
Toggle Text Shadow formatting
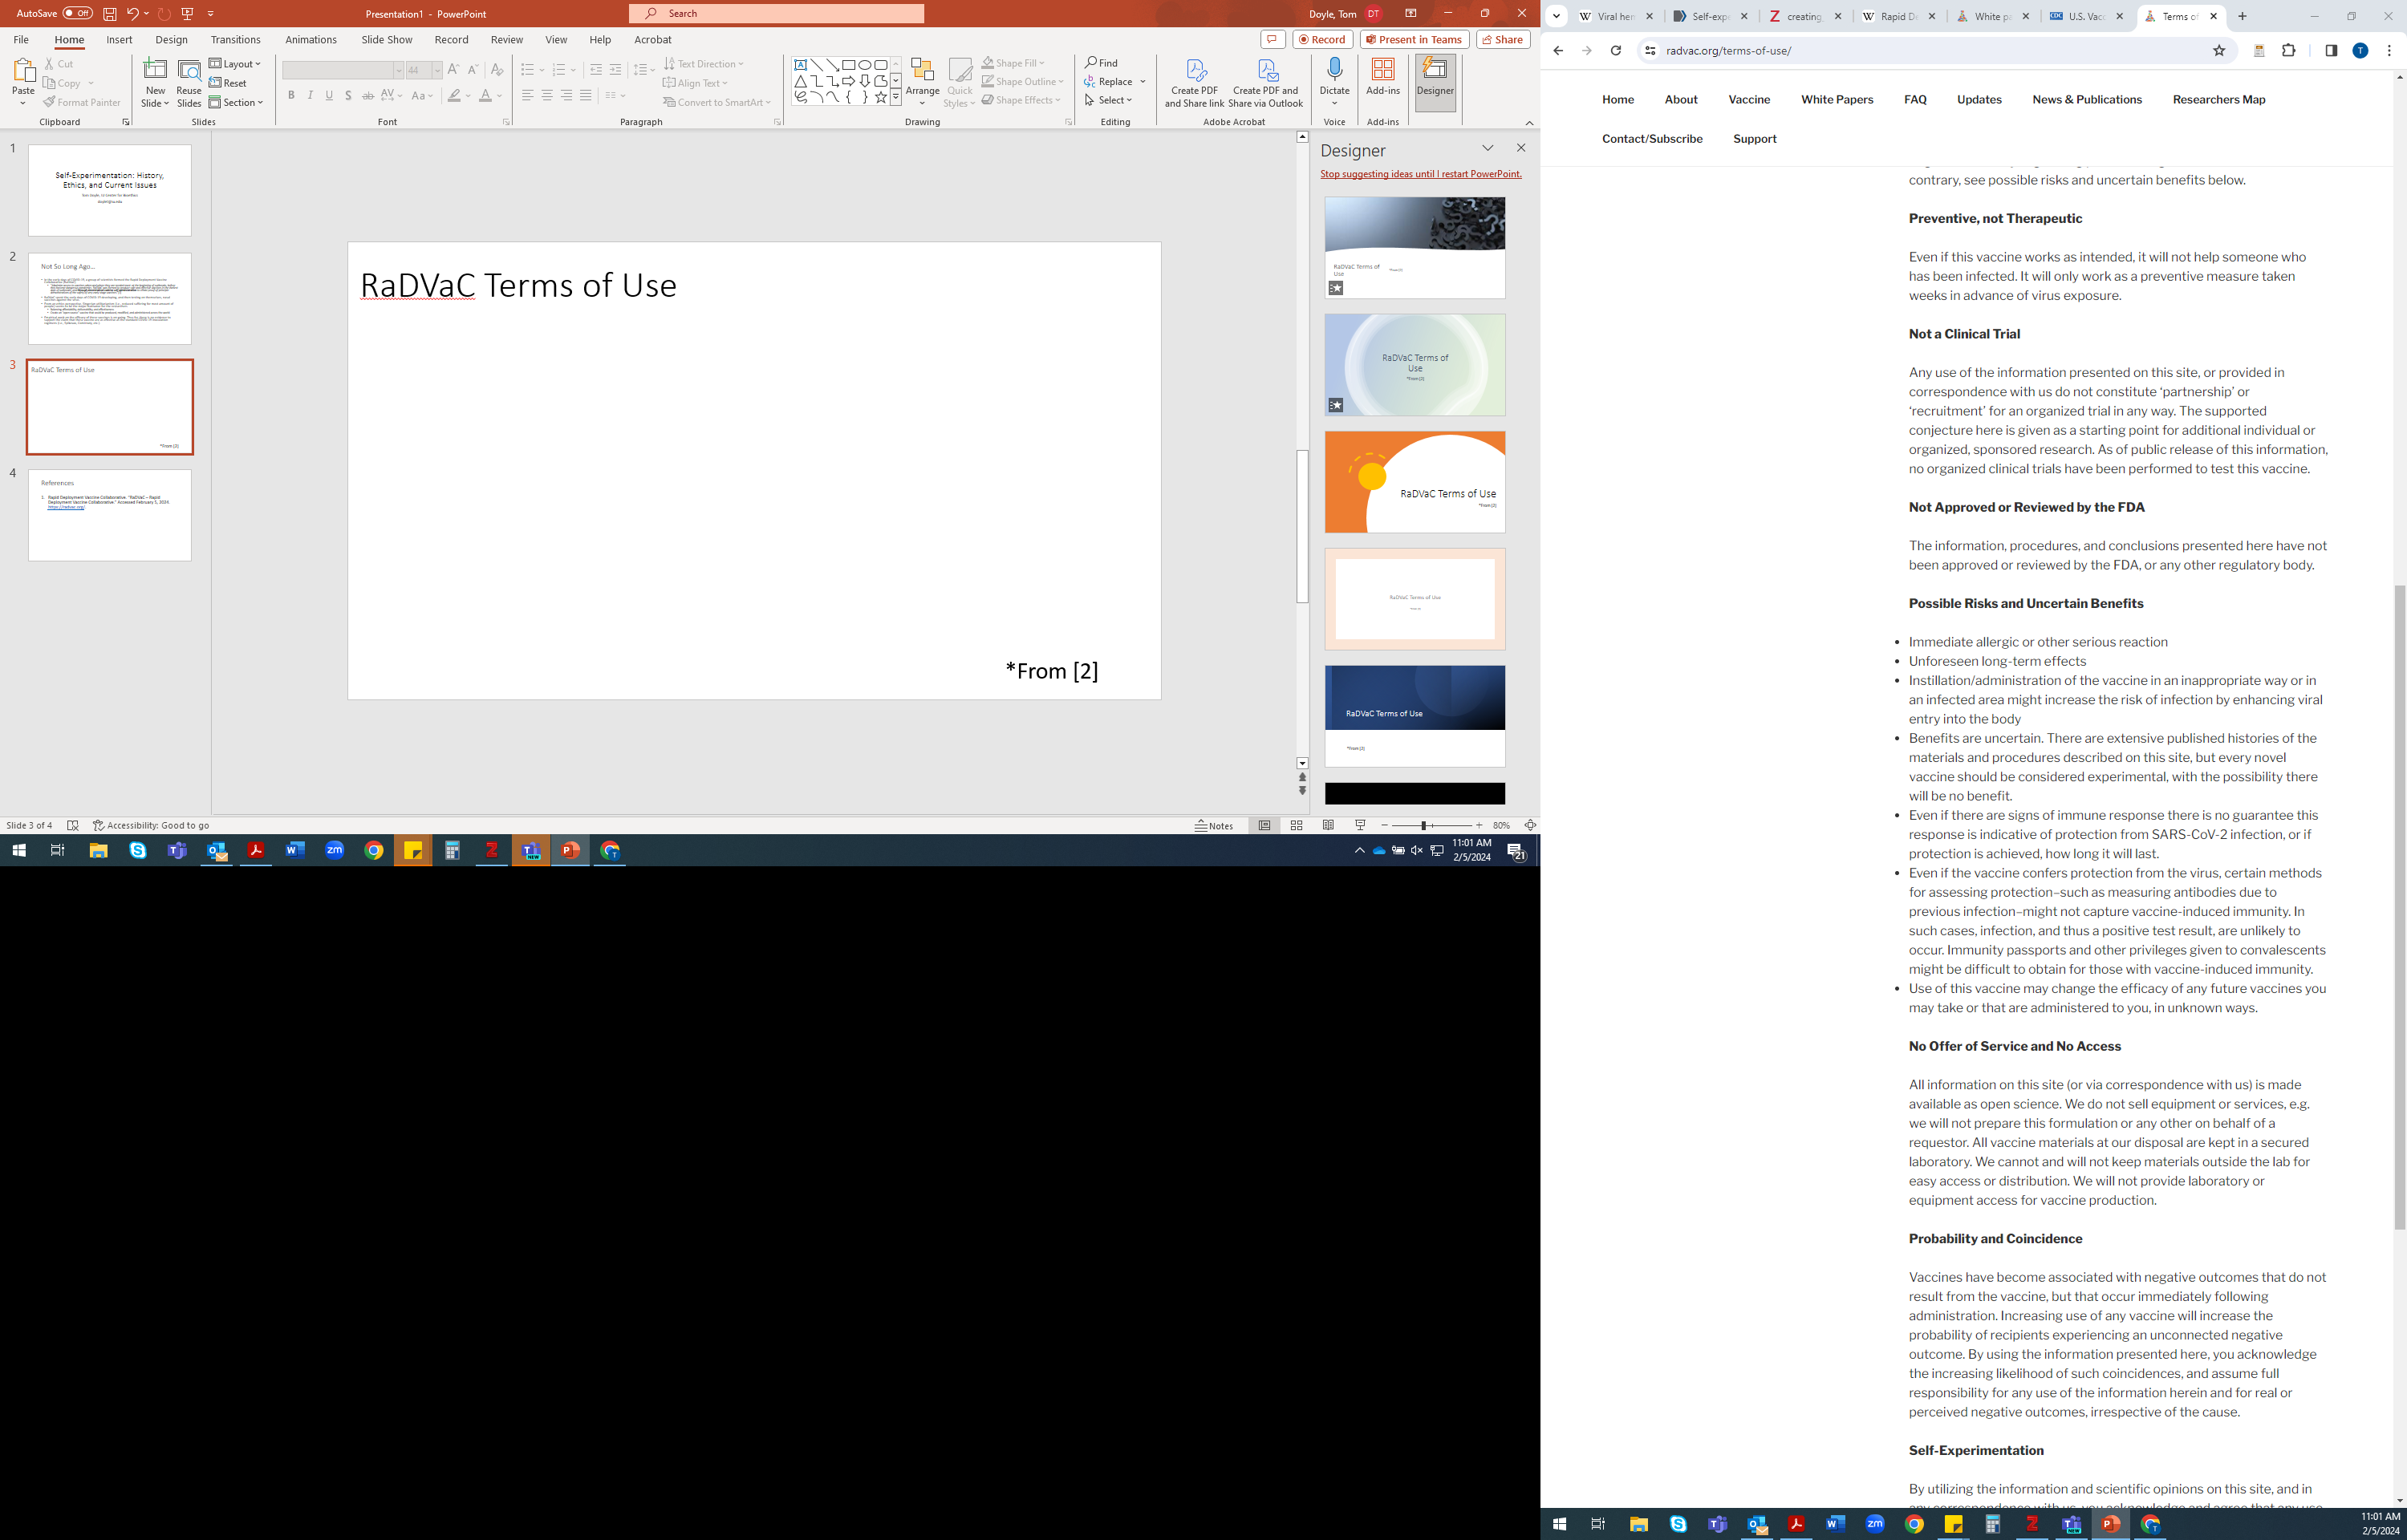click(x=348, y=96)
